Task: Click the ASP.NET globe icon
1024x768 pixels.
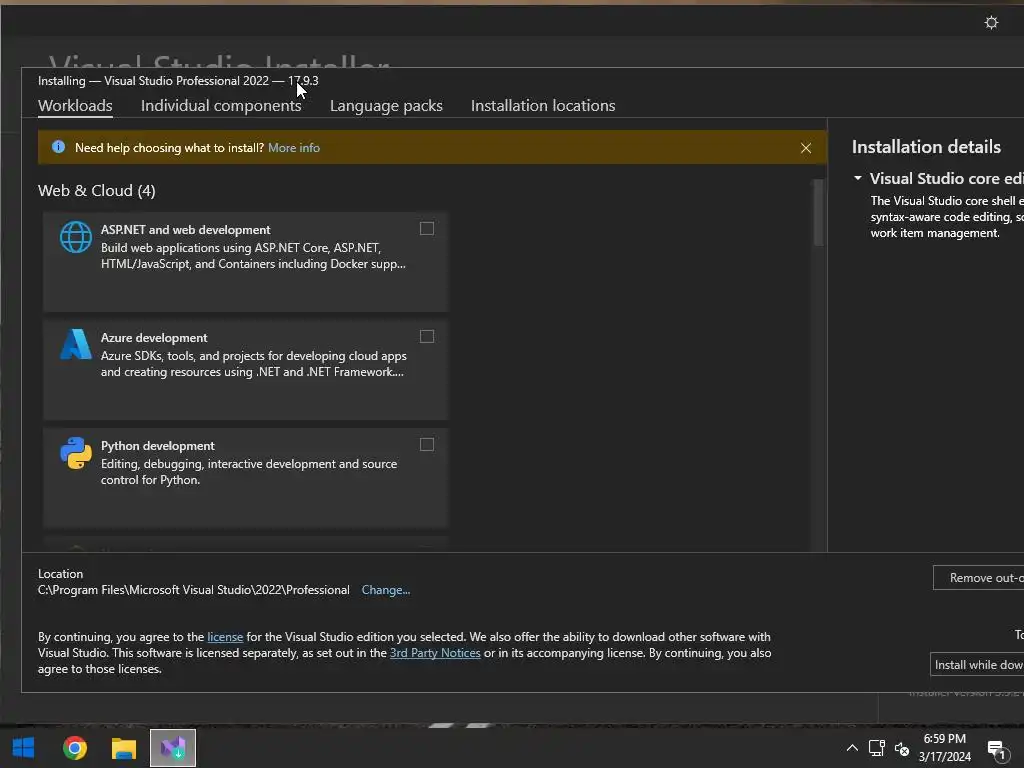Action: pos(76,237)
